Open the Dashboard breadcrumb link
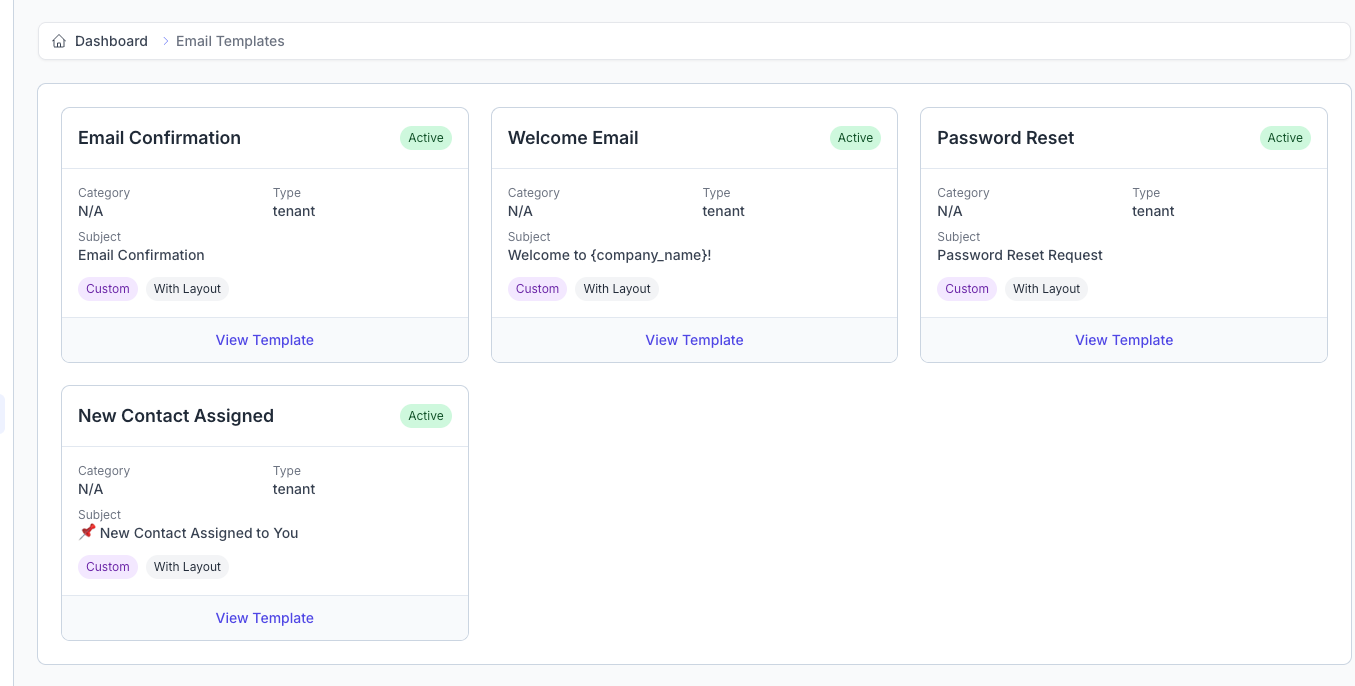Image resolution: width=1355 pixels, height=686 pixels. pyautogui.click(x=111, y=41)
